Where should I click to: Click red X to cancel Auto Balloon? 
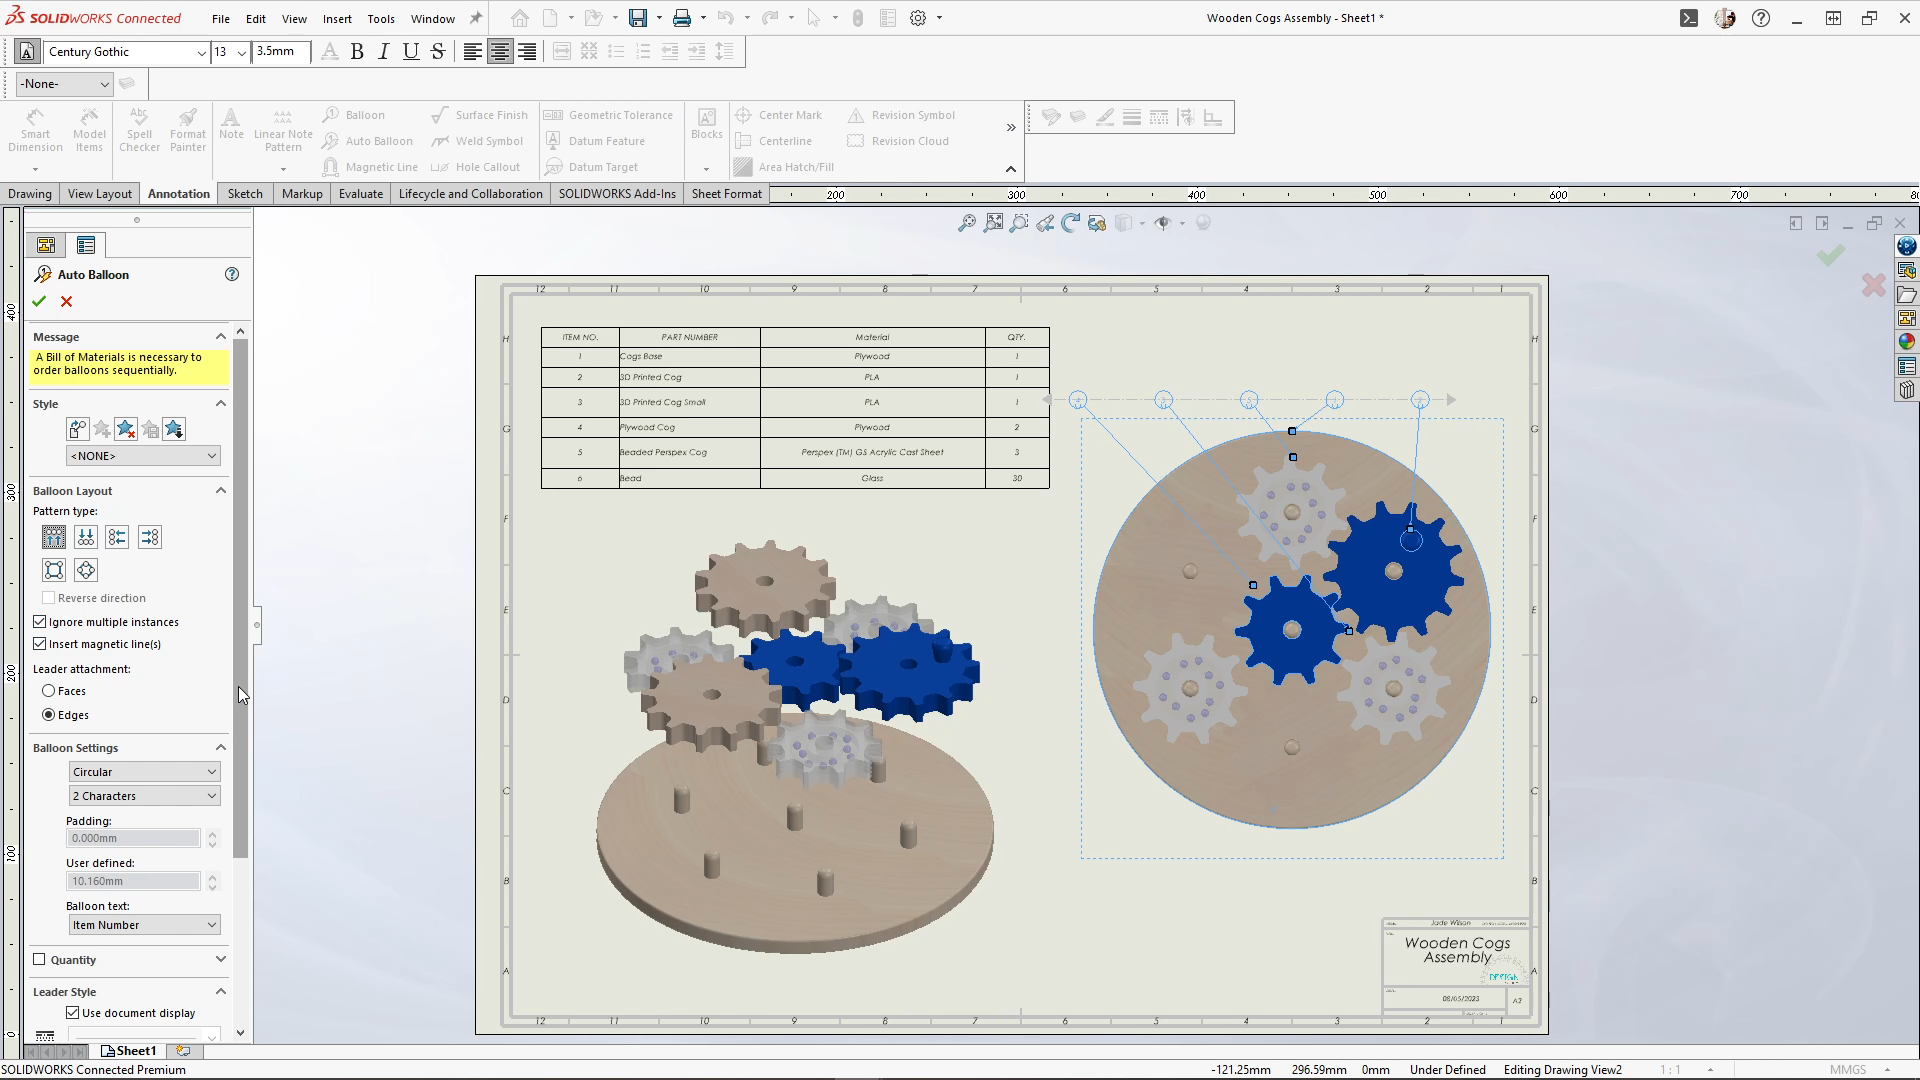point(66,301)
